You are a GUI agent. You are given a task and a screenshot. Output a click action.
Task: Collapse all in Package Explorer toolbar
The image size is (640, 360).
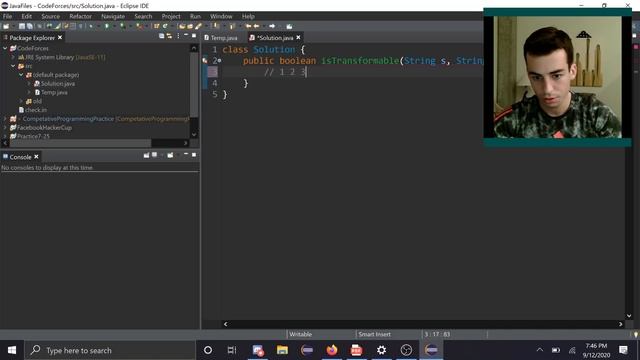(x=162, y=36)
